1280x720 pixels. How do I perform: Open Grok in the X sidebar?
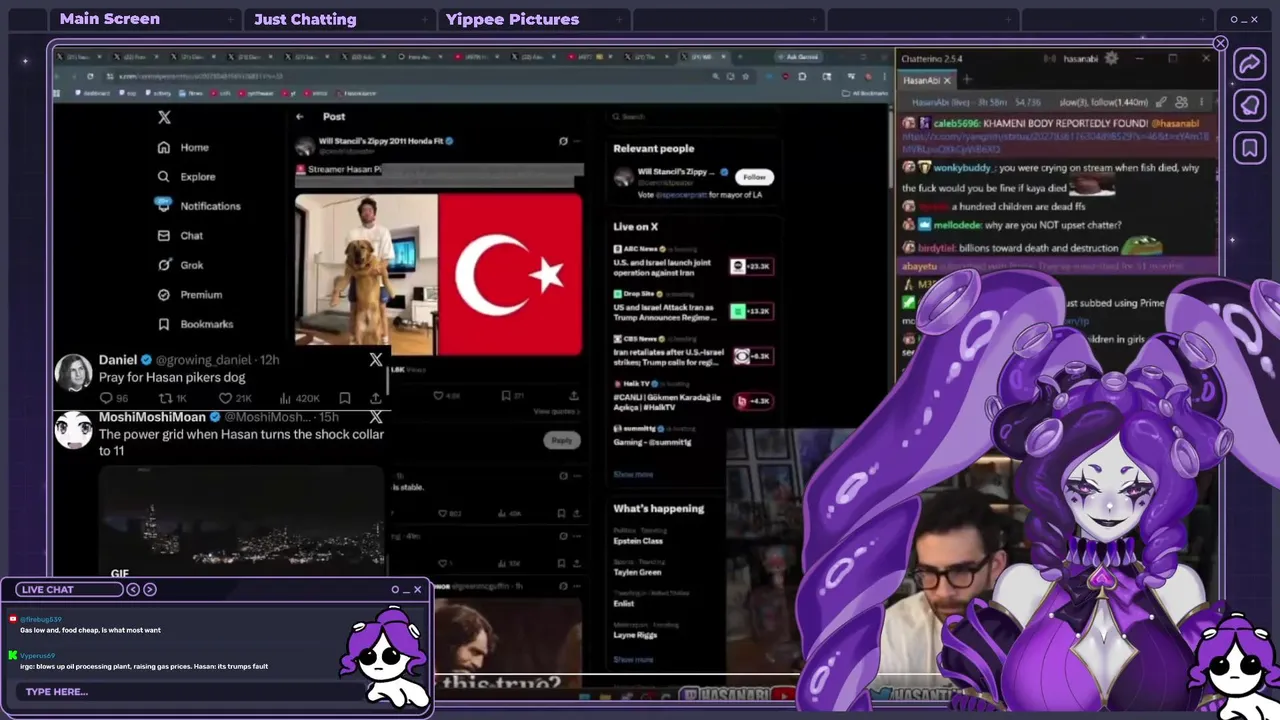(180, 264)
